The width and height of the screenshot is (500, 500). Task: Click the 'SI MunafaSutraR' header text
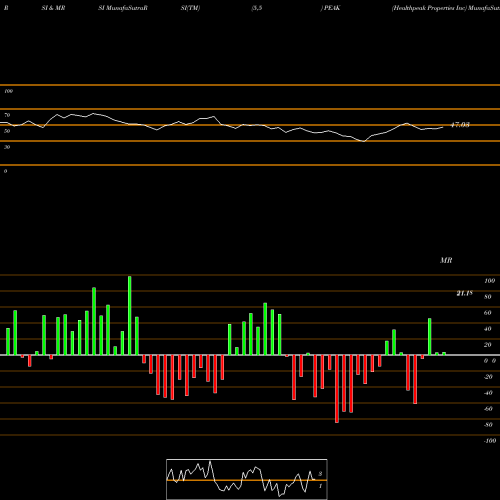(123, 8)
